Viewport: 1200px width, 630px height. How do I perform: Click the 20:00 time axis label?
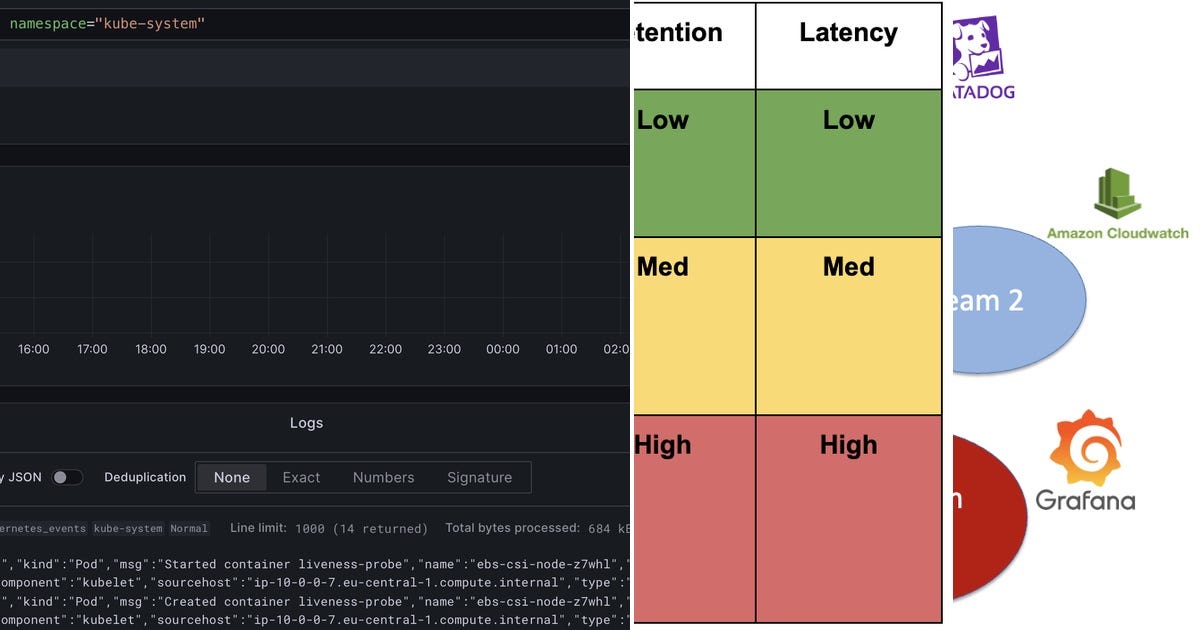click(267, 349)
